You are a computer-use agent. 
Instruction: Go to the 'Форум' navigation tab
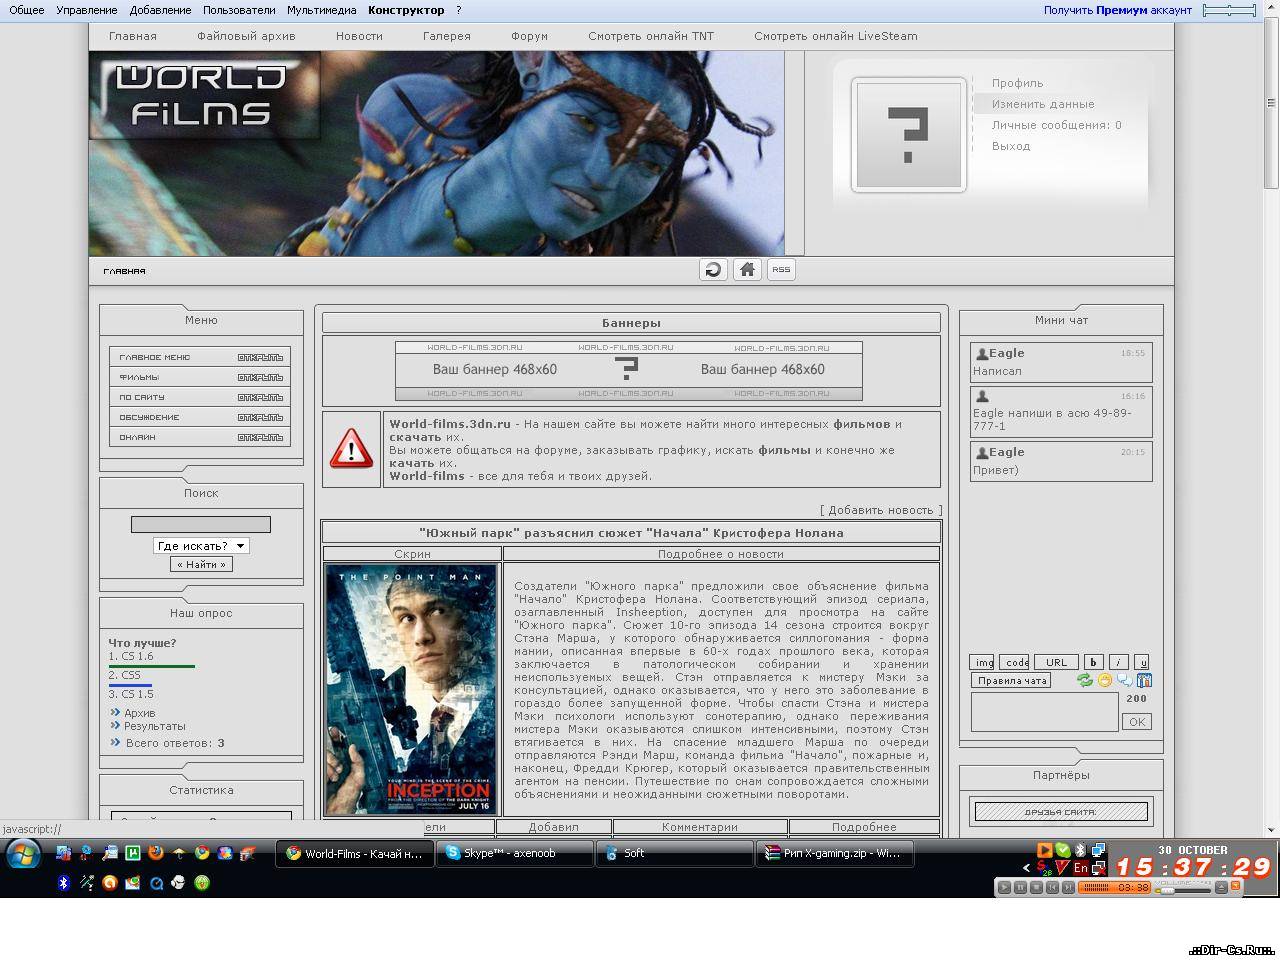529,36
